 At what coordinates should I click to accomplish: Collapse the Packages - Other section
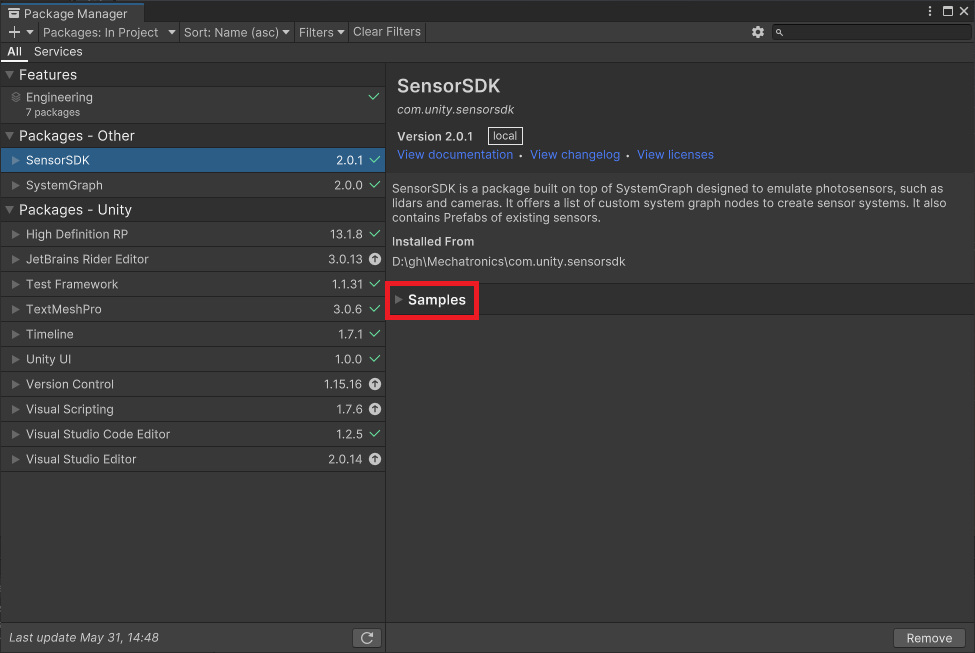point(9,136)
